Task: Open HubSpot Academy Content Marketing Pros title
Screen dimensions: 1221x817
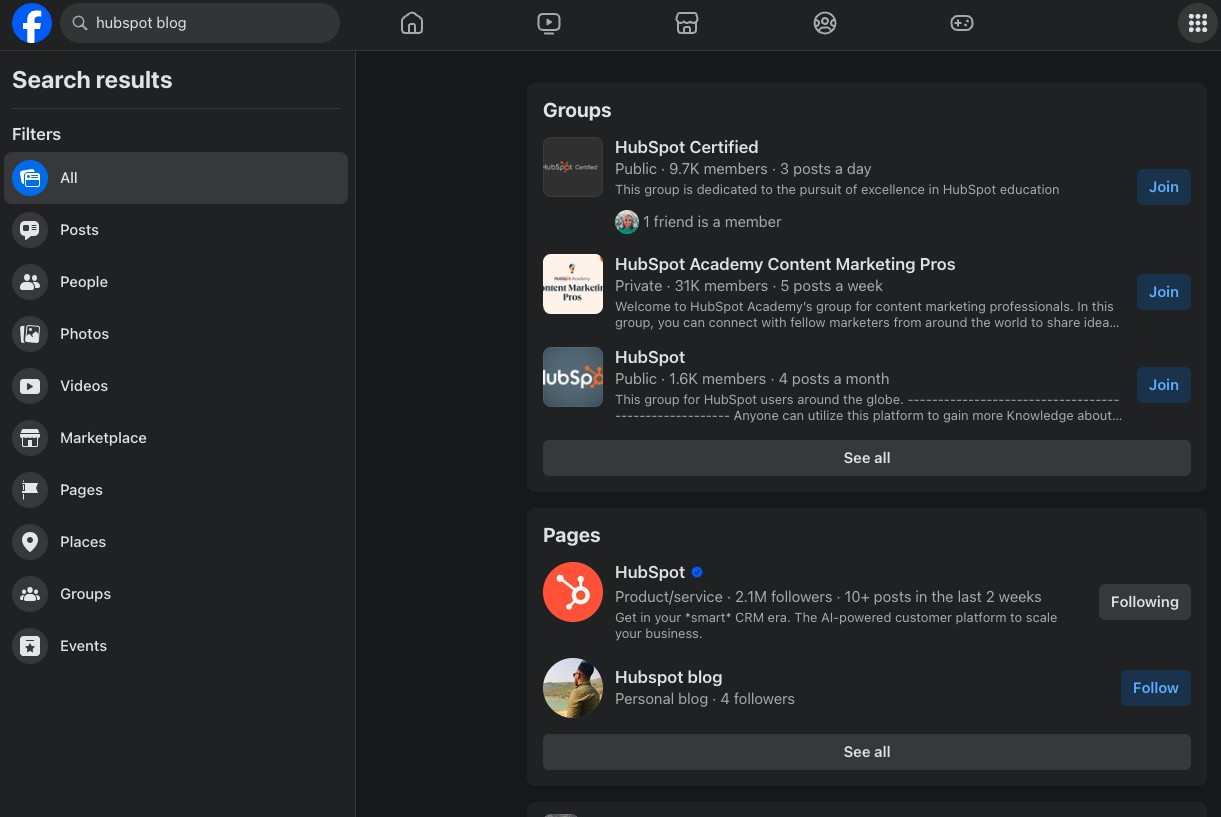Action: coord(785,264)
